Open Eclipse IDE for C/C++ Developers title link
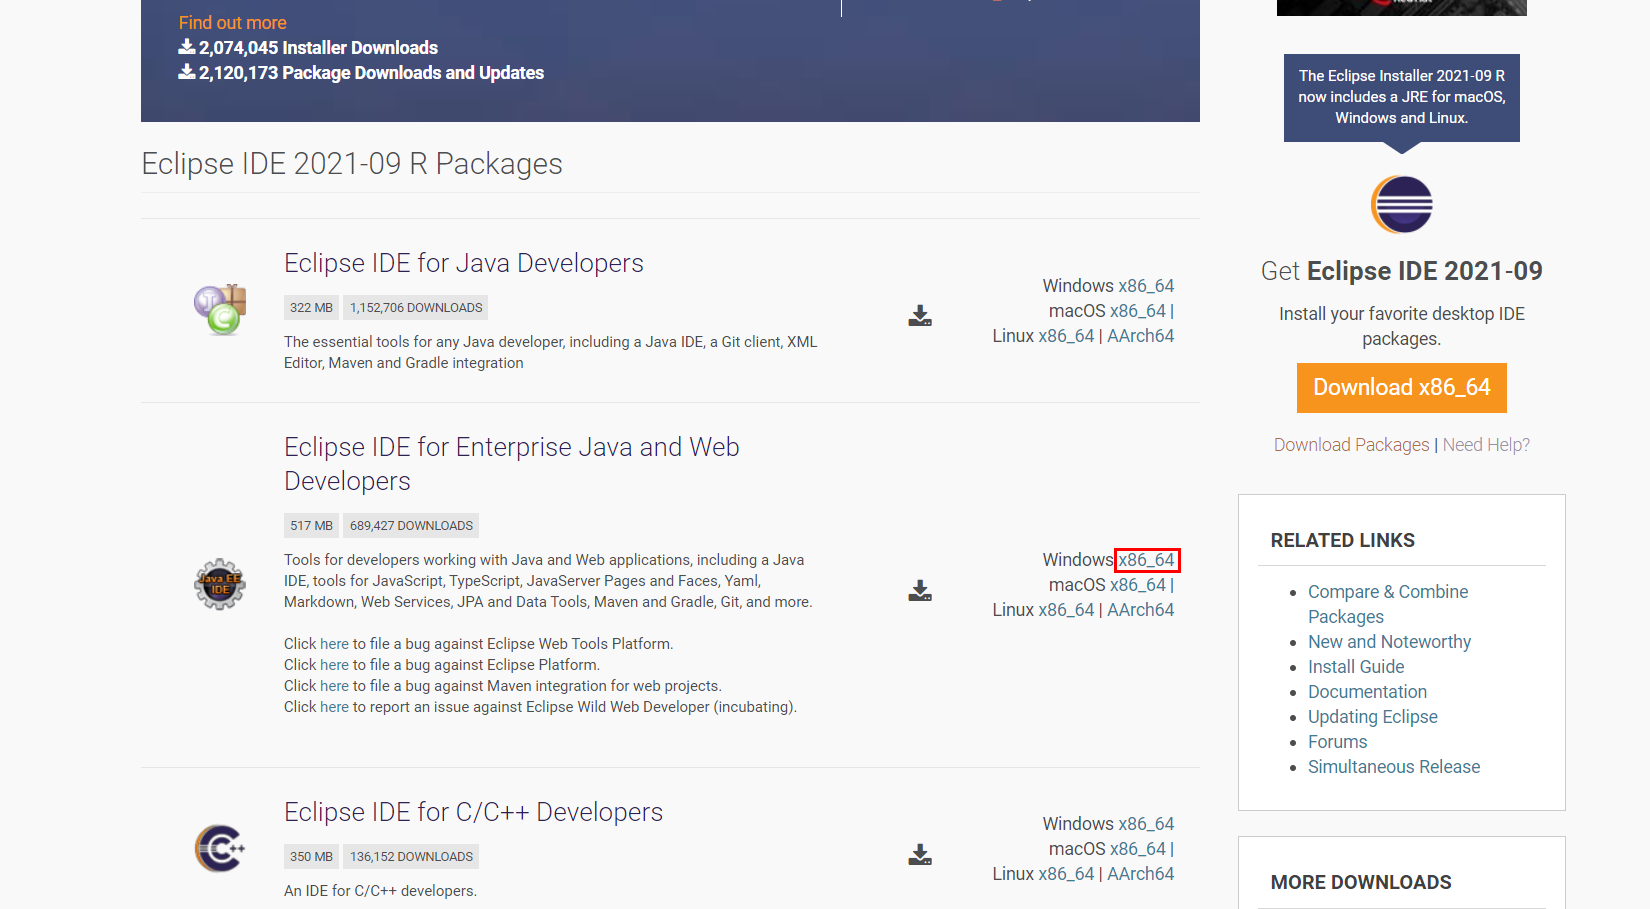 pos(473,812)
